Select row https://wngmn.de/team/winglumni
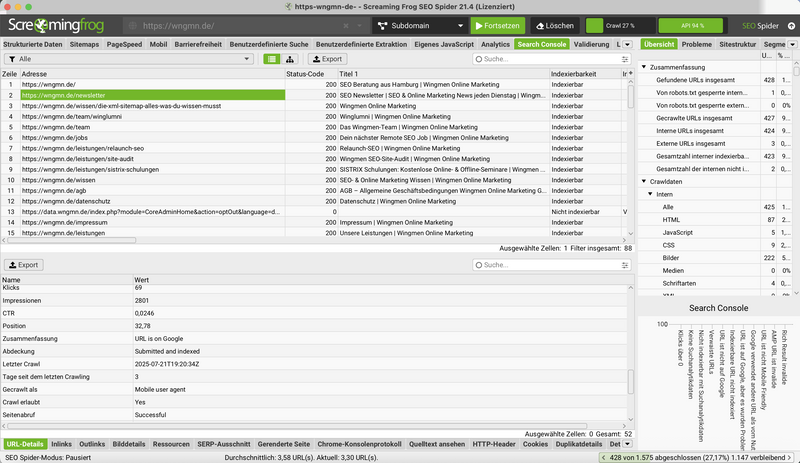Viewport: 800px width, 463px height. tap(316, 116)
